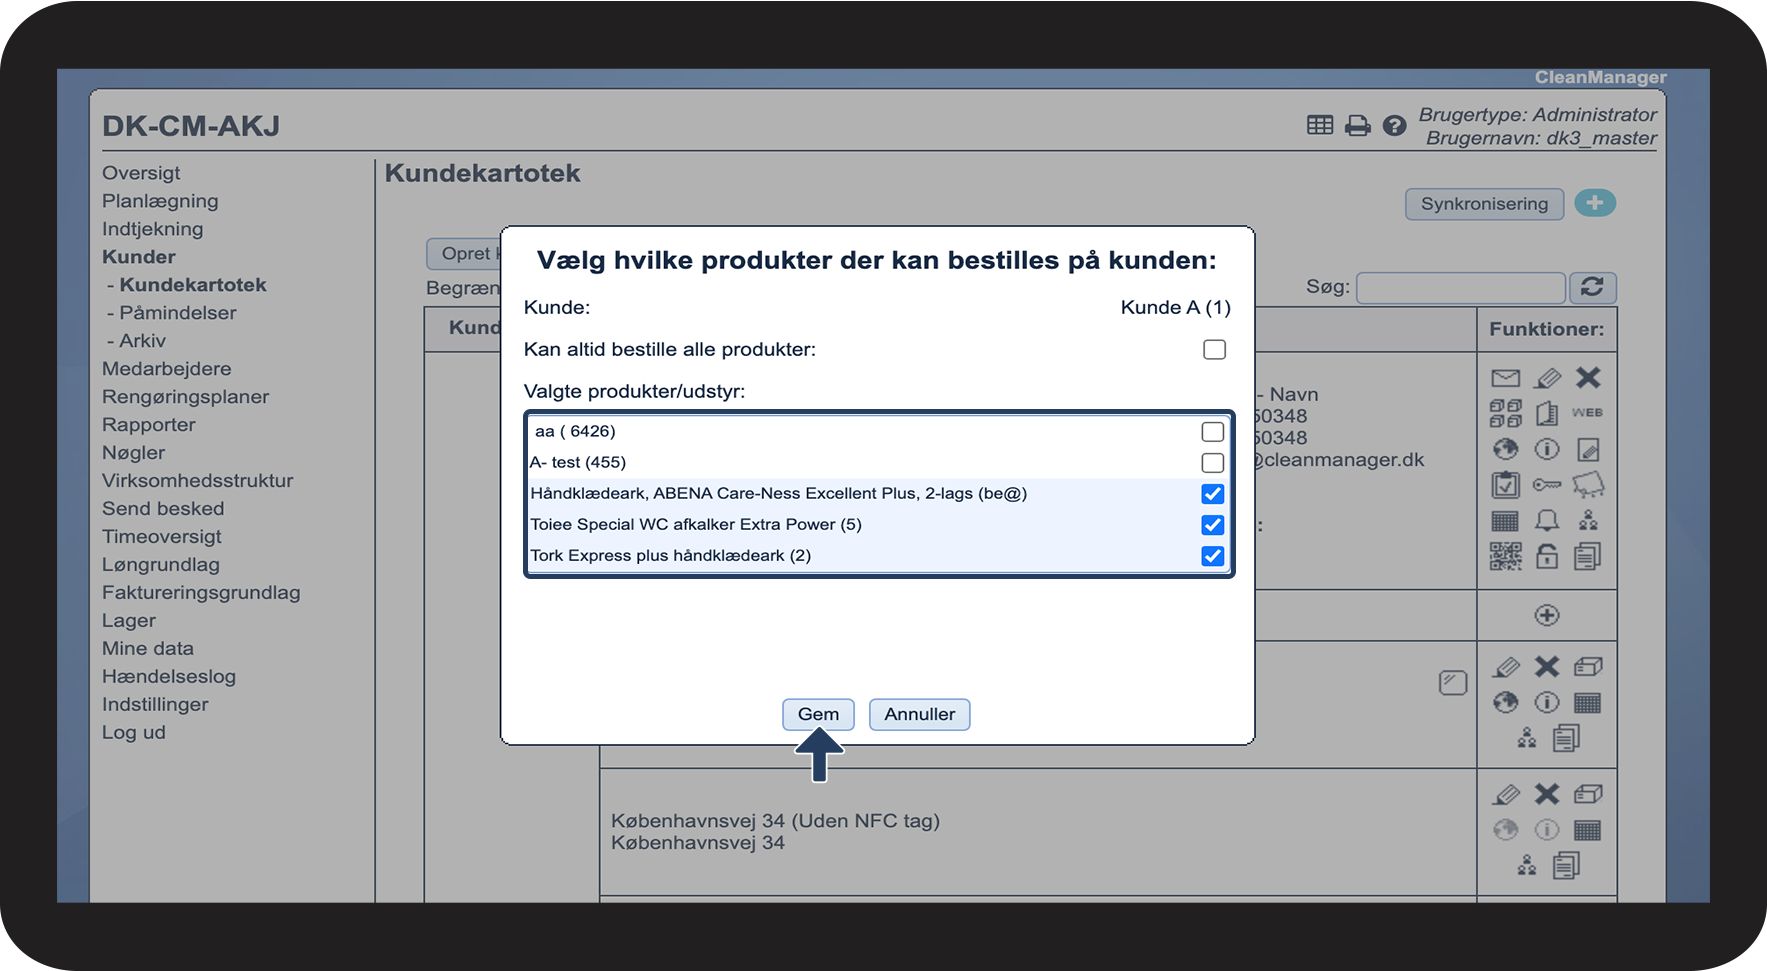The width and height of the screenshot is (1767, 971).
Task: Check the 'aa ( 6426)' product checkbox
Action: 1212,431
